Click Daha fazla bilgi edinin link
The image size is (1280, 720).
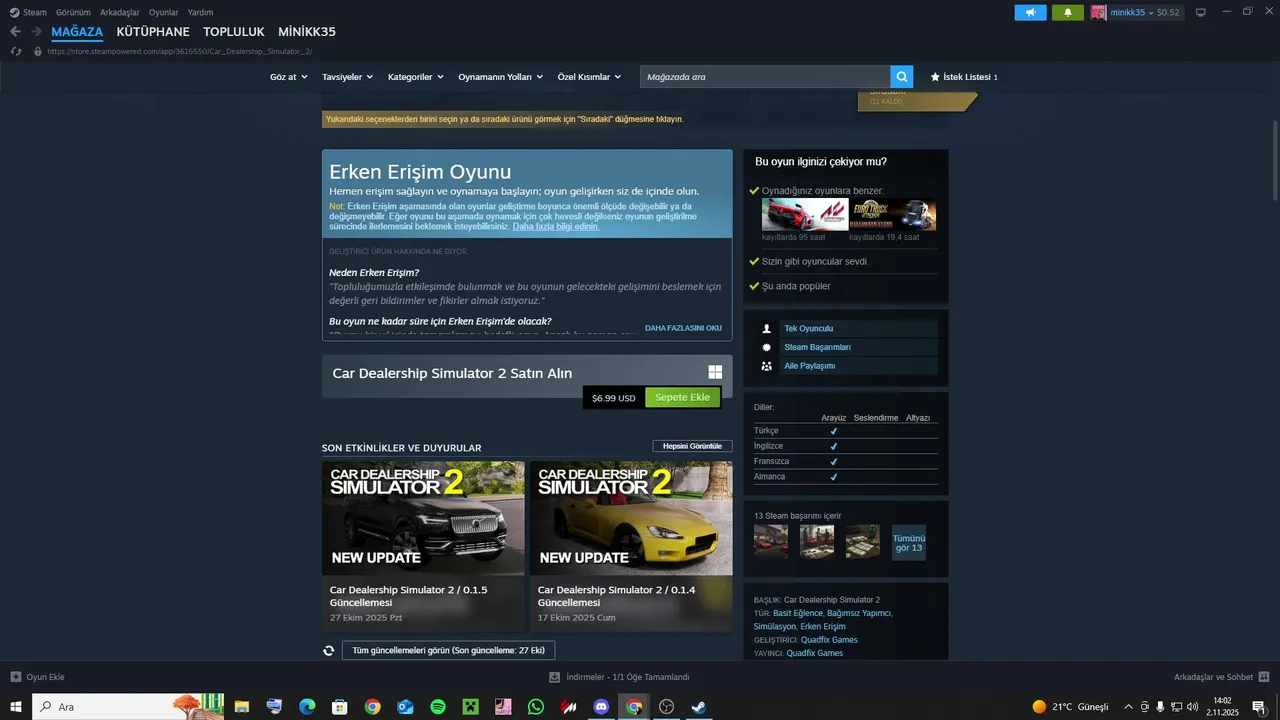coord(556,226)
